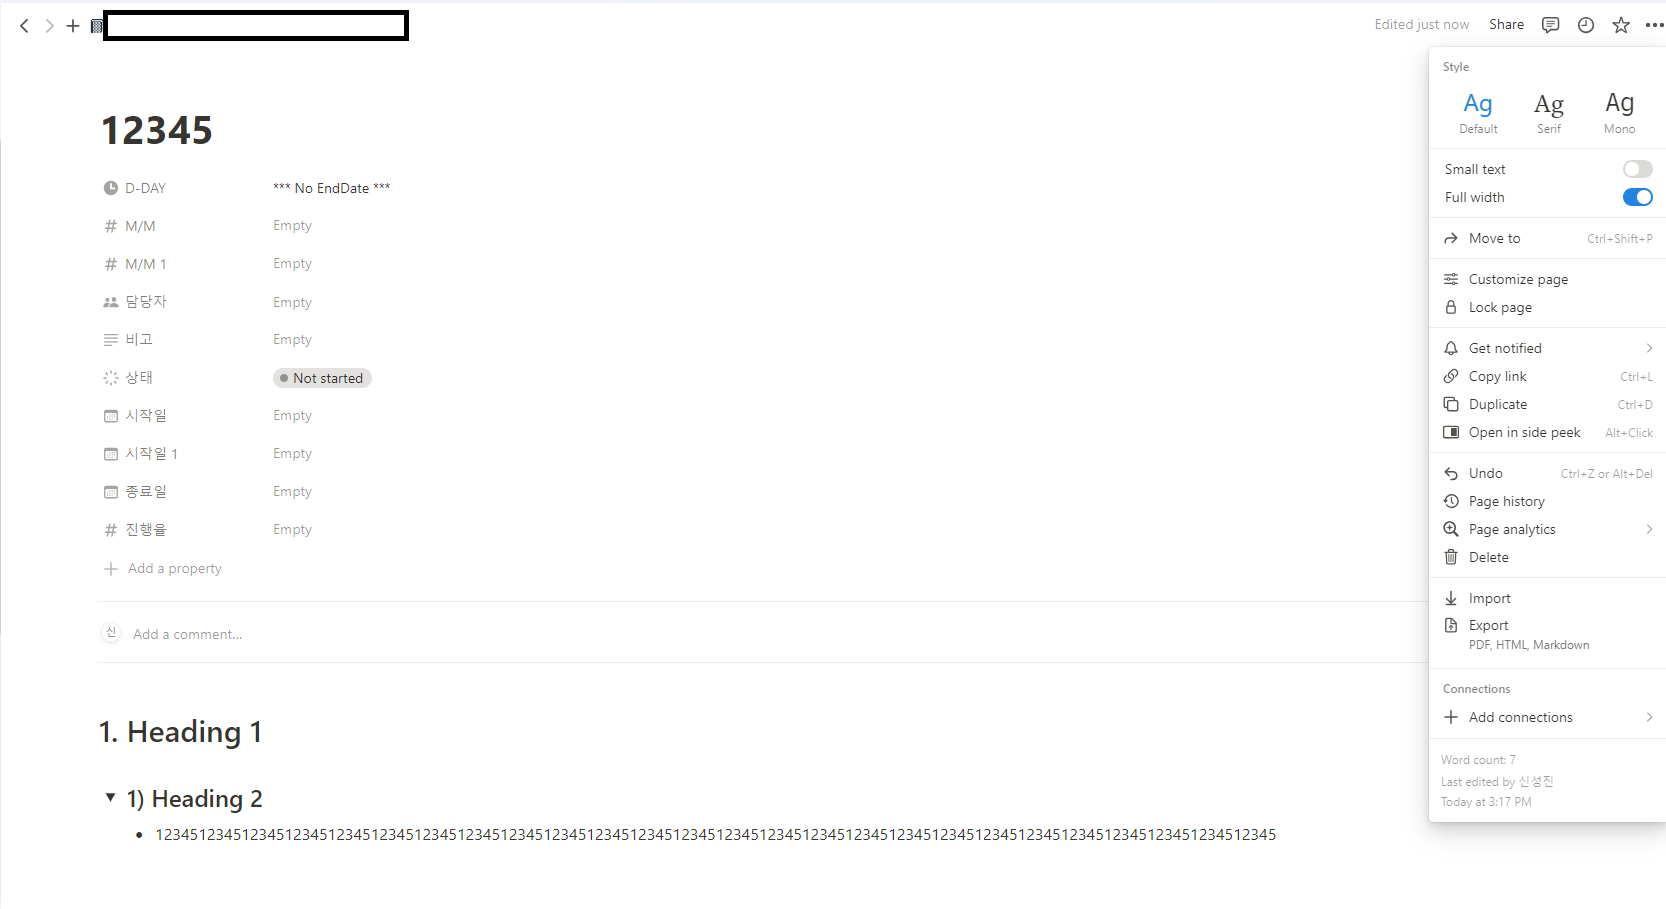Screen dimensions: 1666x909
Task: Expand the Get notified submenu
Action: (x=1547, y=348)
